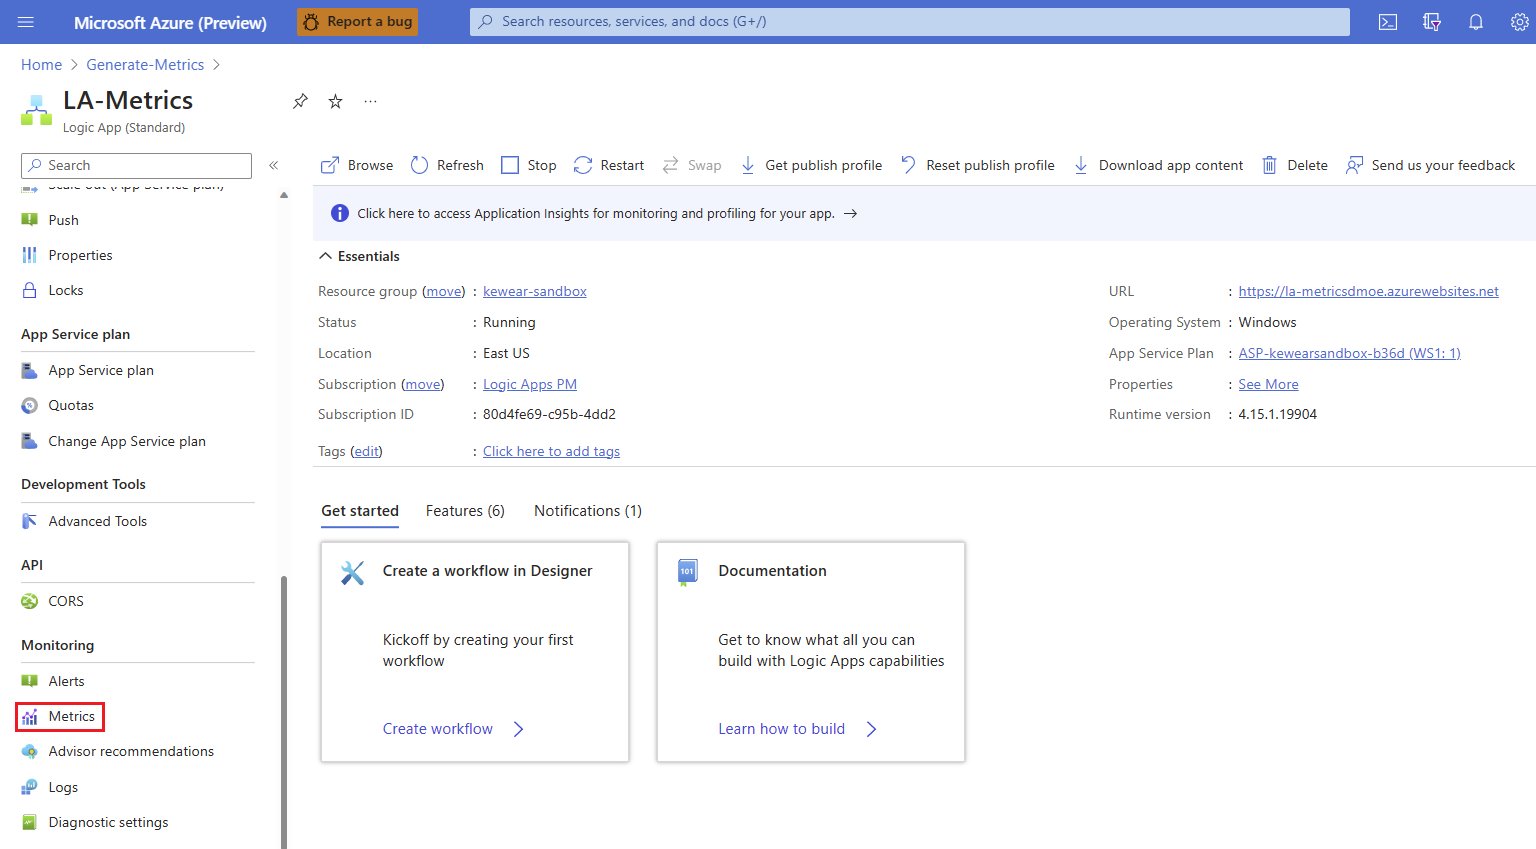1536x849 pixels.
Task: Click move next to Subscription
Action: (423, 384)
